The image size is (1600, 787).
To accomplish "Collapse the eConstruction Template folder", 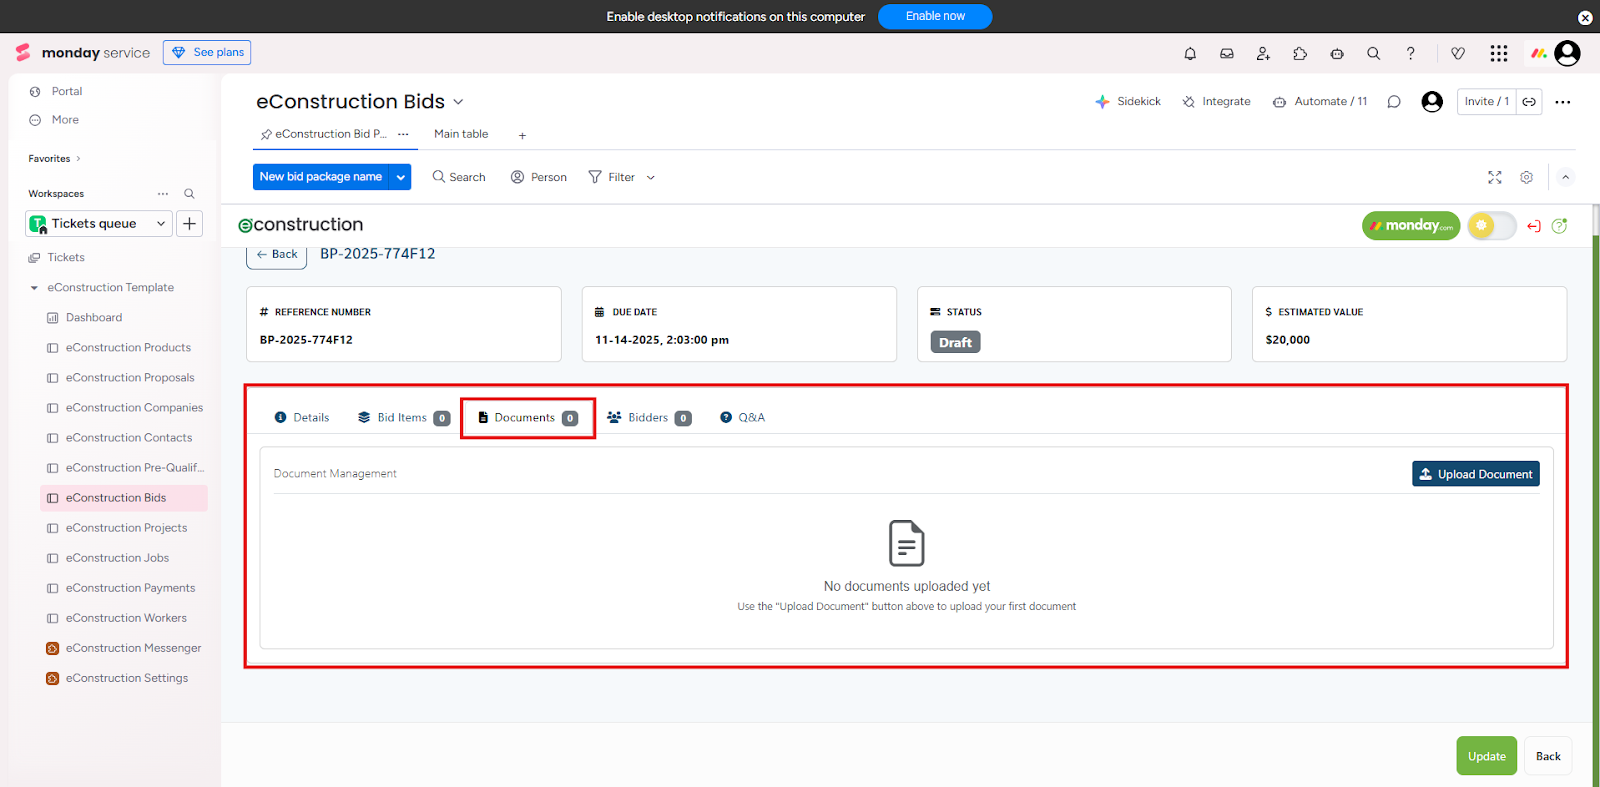I will [x=34, y=288].
